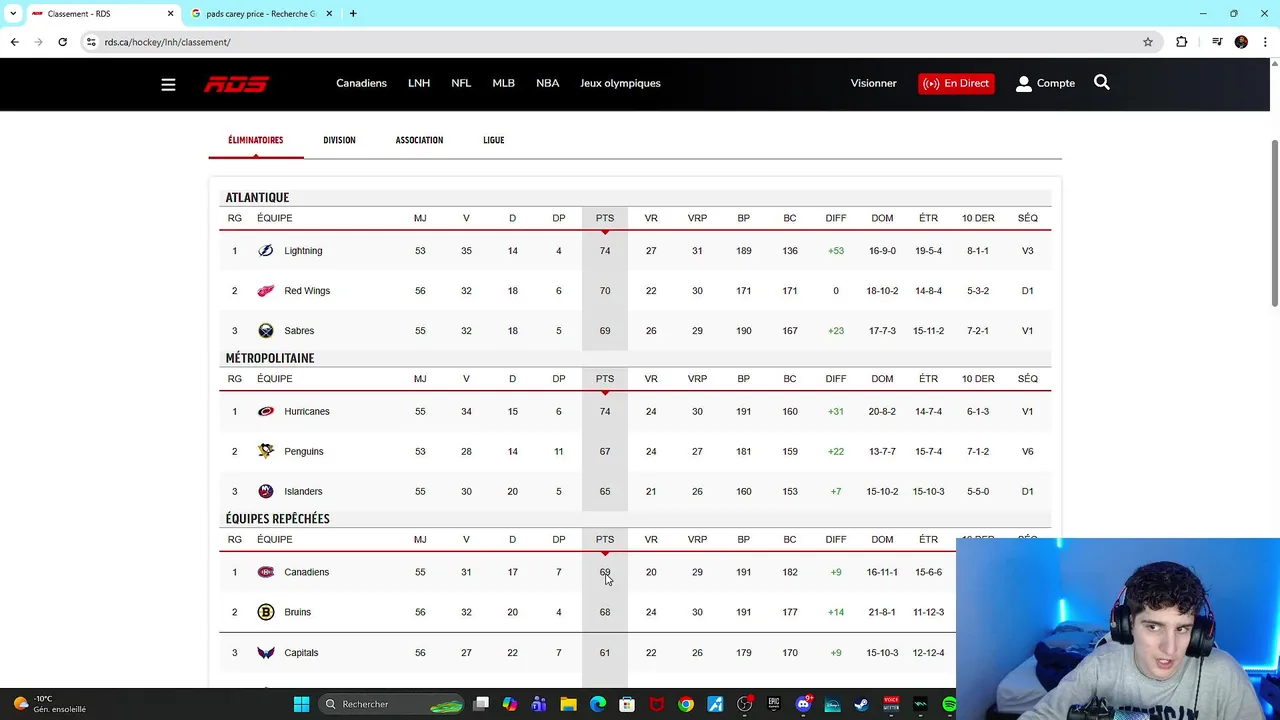Open the browser extensions puzzle icon
Image resolution: width=1280 pixels, height=720 pixels.
[1182, 42]
